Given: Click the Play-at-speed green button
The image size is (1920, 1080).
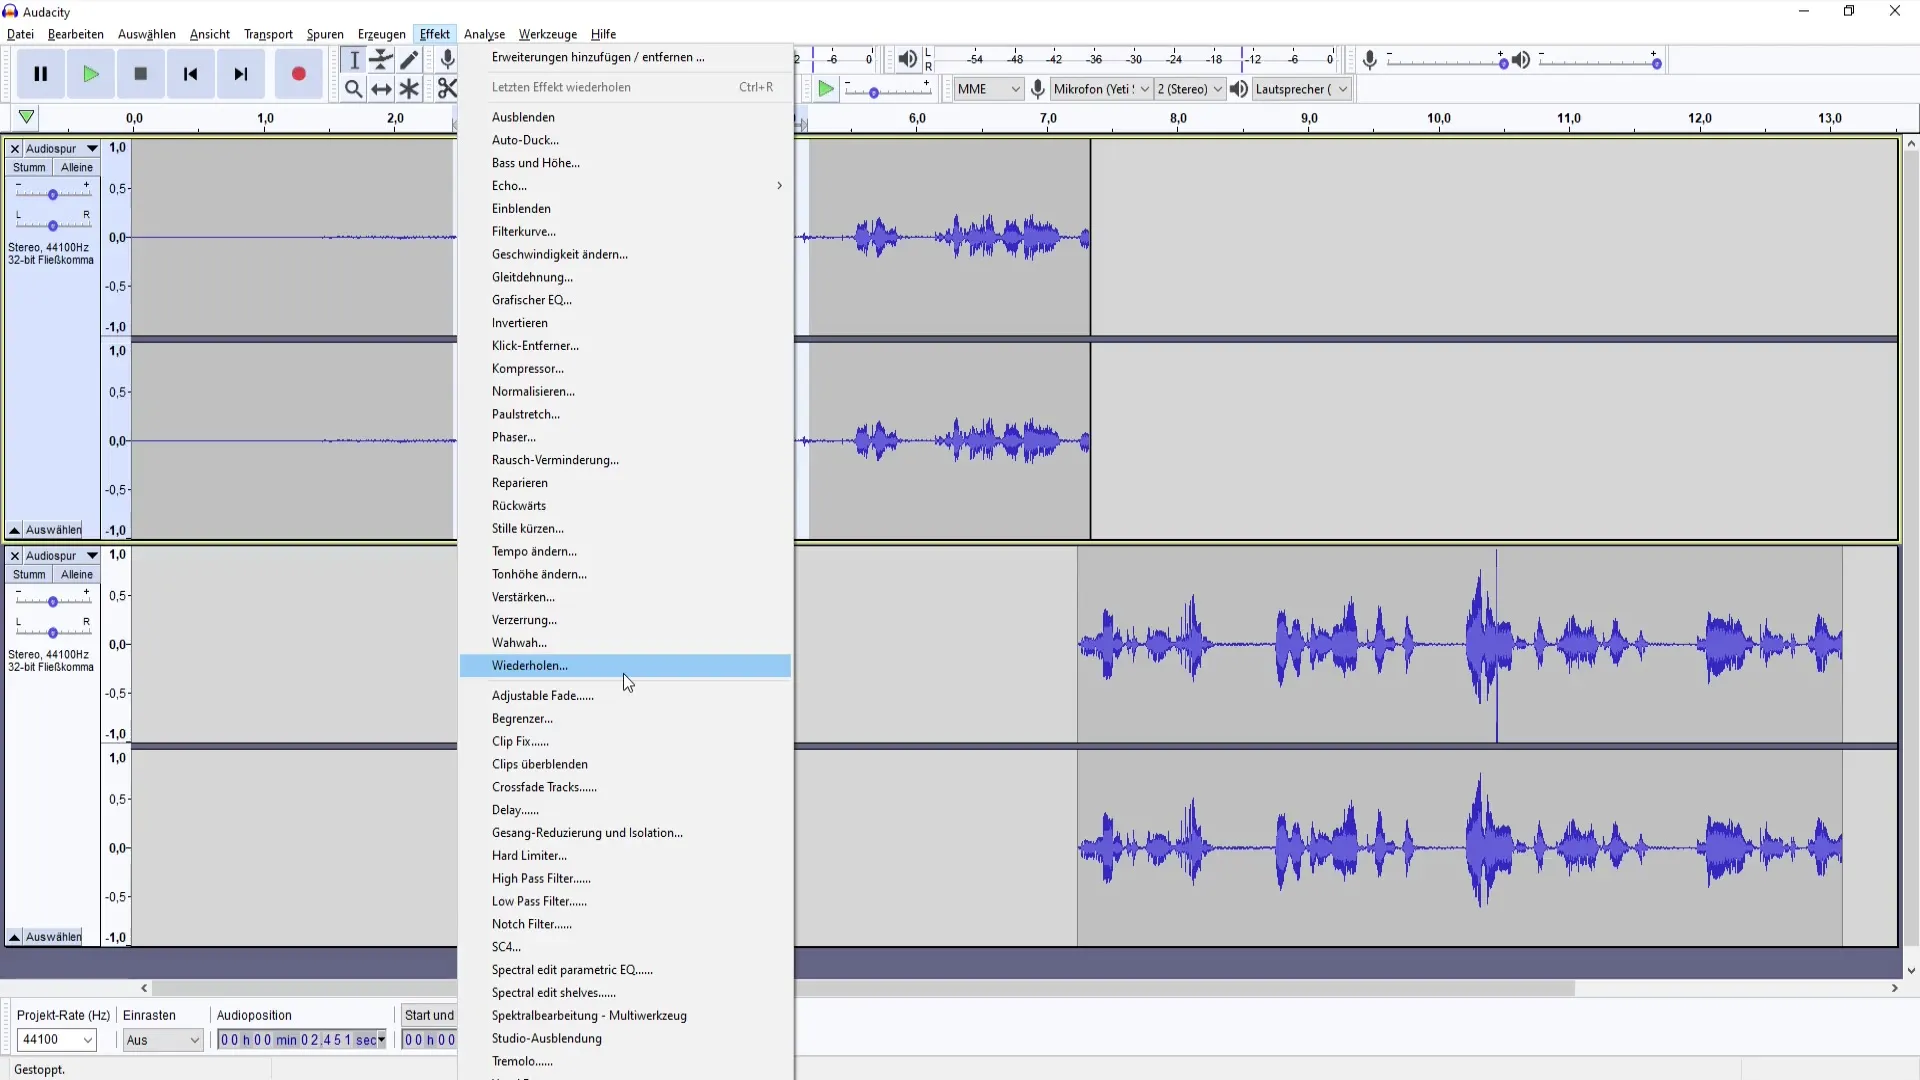Looking at the screenshot, I should (x=826, y=89).
